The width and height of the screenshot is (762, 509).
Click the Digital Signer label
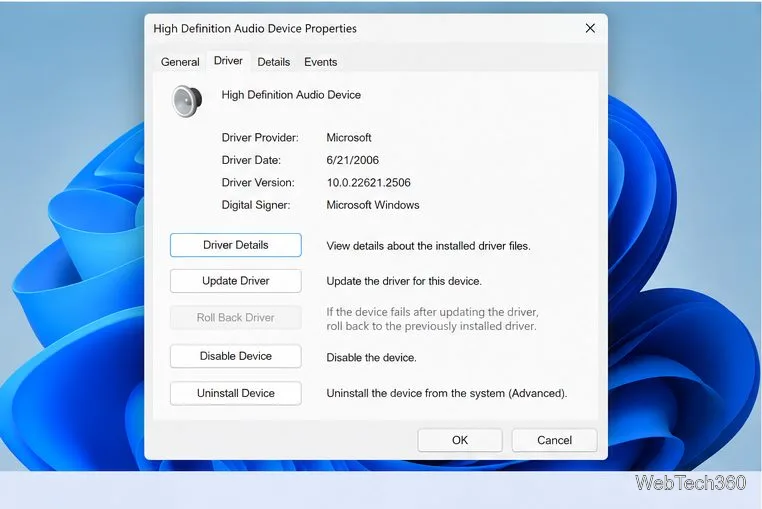click(x=256, y=205)
